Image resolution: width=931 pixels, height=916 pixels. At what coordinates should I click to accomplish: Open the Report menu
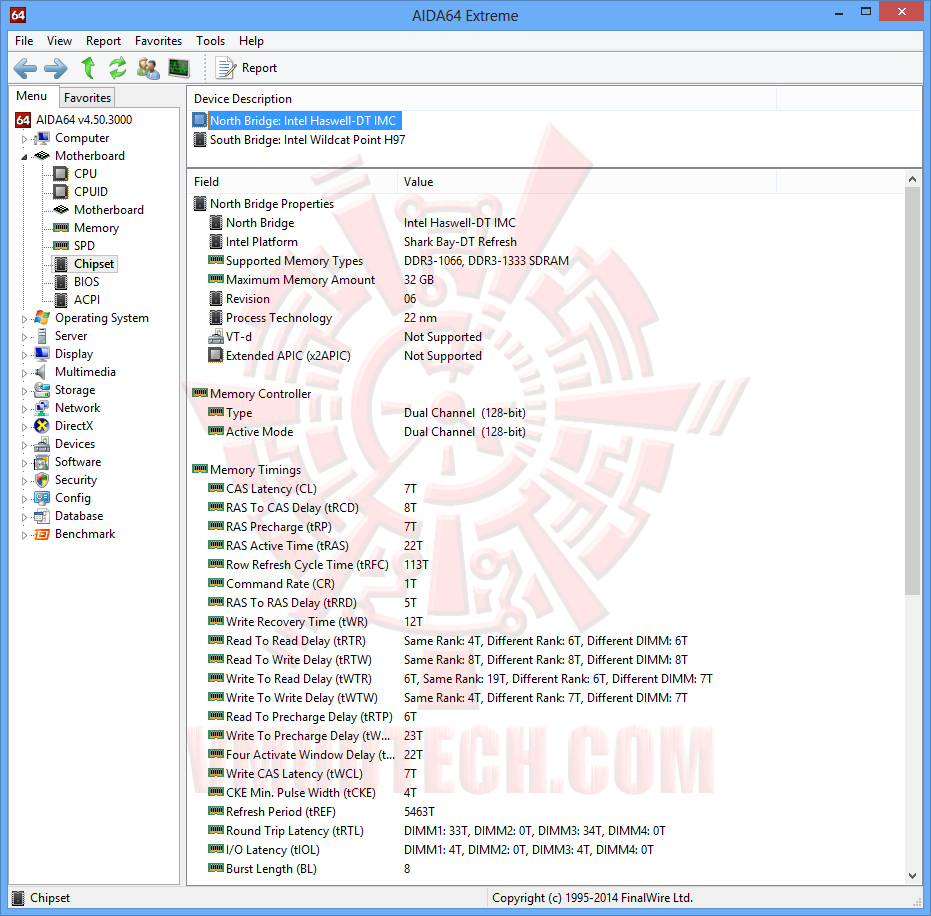tap(103, 41)
